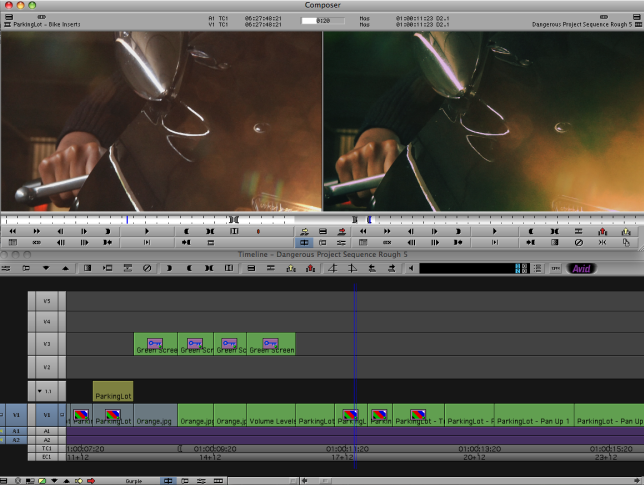Select Effect mode under Composer monitors
This screenshot has height=485, width=644.
click(341, 243)
